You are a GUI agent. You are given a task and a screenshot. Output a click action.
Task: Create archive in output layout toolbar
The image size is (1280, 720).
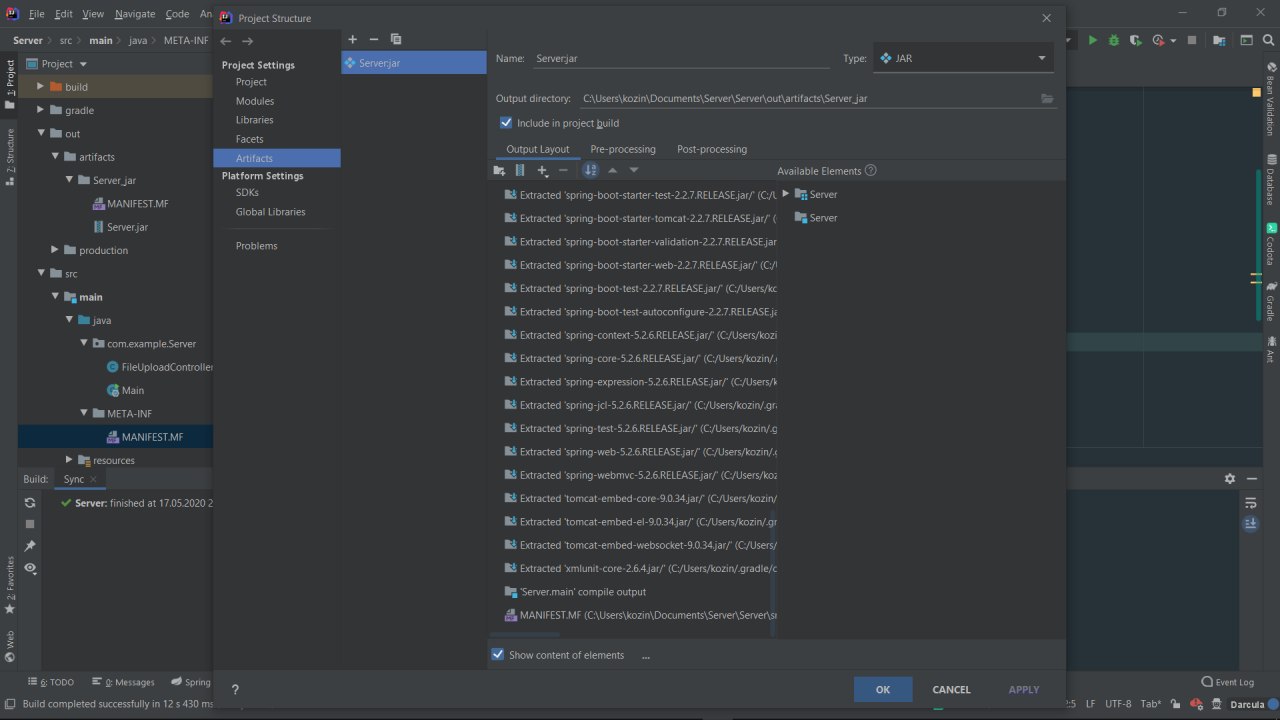520,170
